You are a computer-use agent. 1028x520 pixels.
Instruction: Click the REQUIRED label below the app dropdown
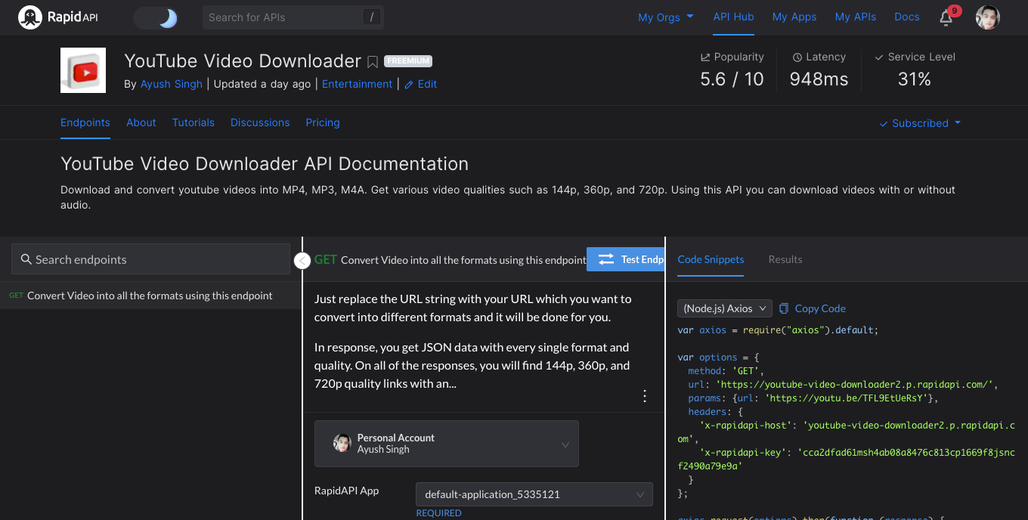(439, 513)
